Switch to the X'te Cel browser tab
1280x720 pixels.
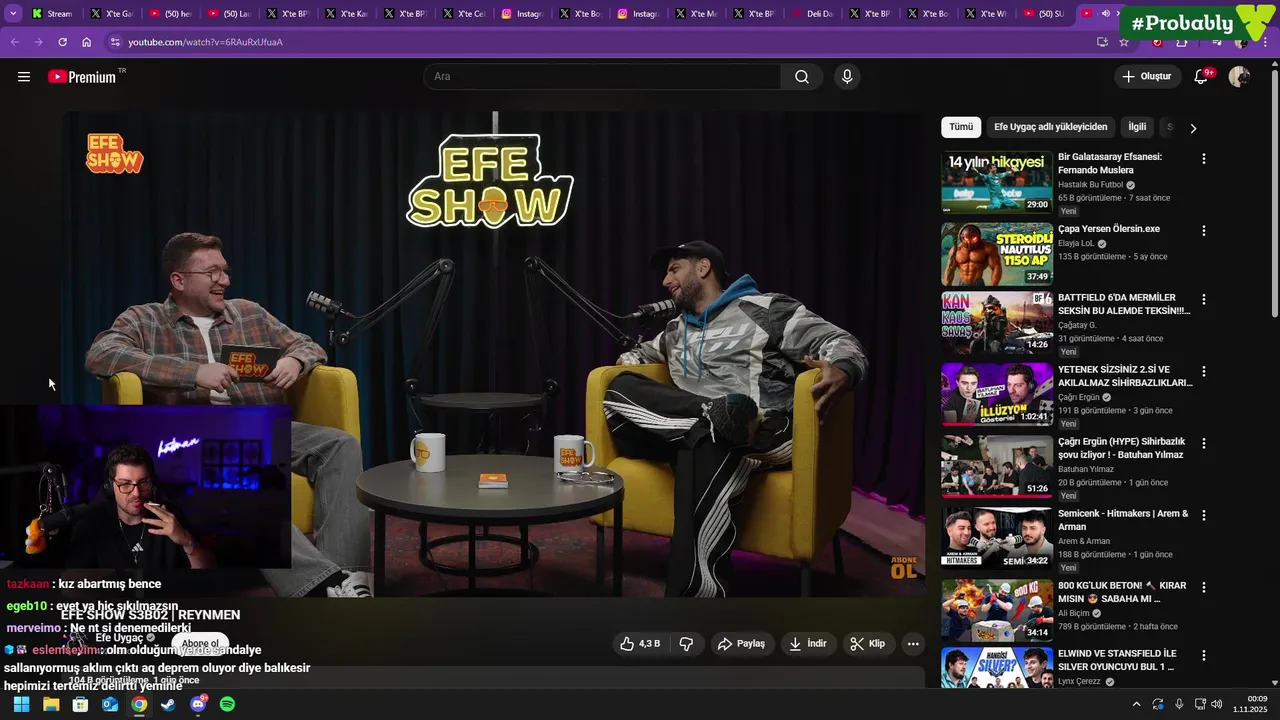click(x=463, y=14)
